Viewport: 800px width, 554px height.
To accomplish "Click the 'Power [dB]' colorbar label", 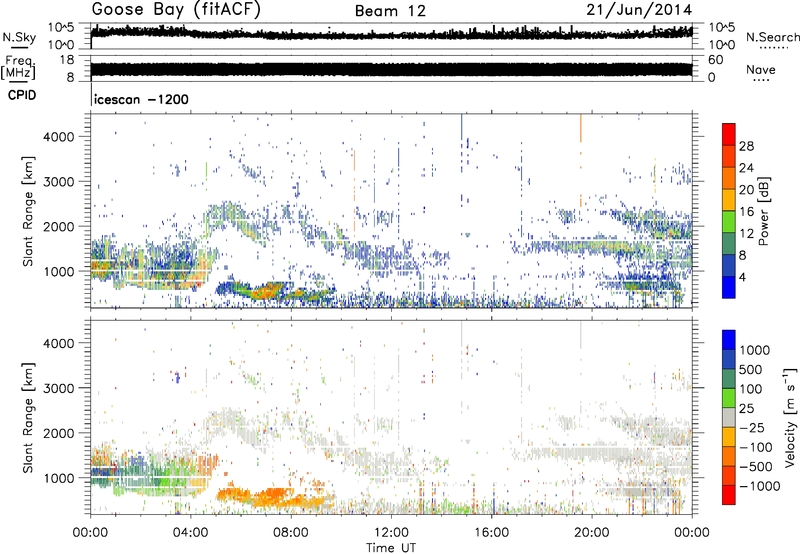I will tap(763, 211).
